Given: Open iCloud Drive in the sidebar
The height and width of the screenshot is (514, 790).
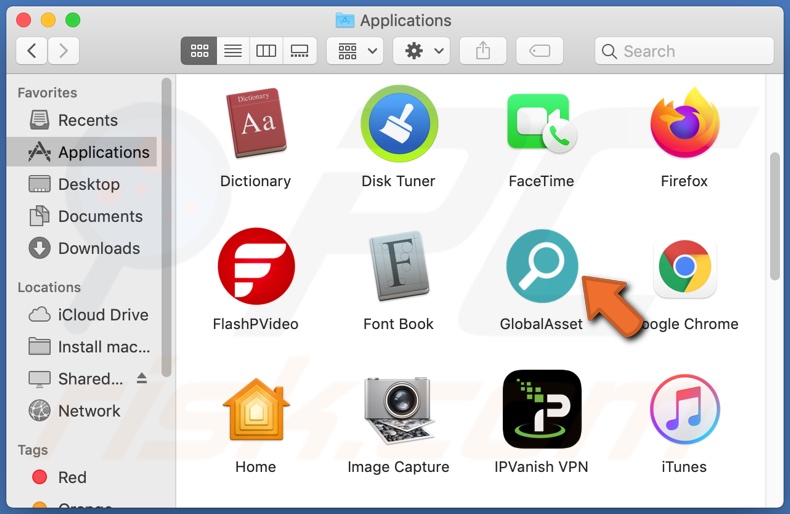Looking at the screenshot, I should click(82, 314).
